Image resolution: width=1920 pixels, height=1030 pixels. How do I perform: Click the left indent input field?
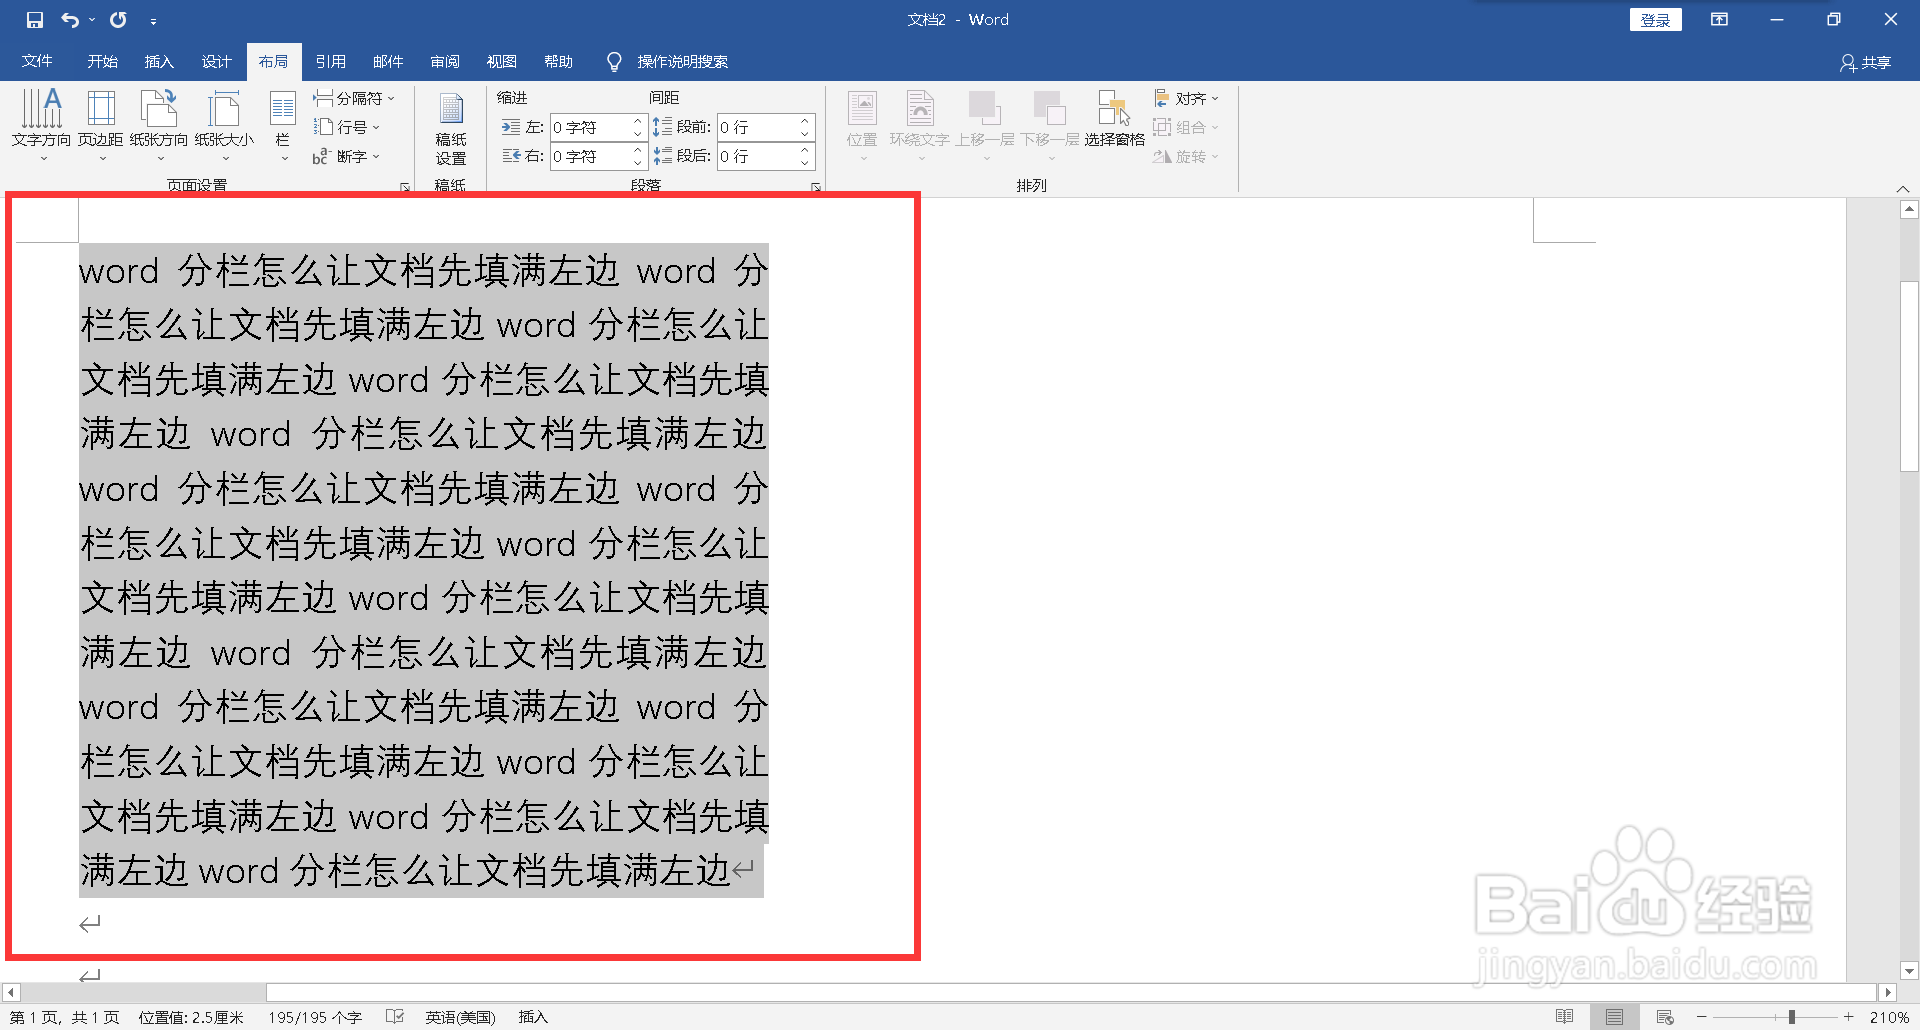pyautogui.click(x=589, y=127)
